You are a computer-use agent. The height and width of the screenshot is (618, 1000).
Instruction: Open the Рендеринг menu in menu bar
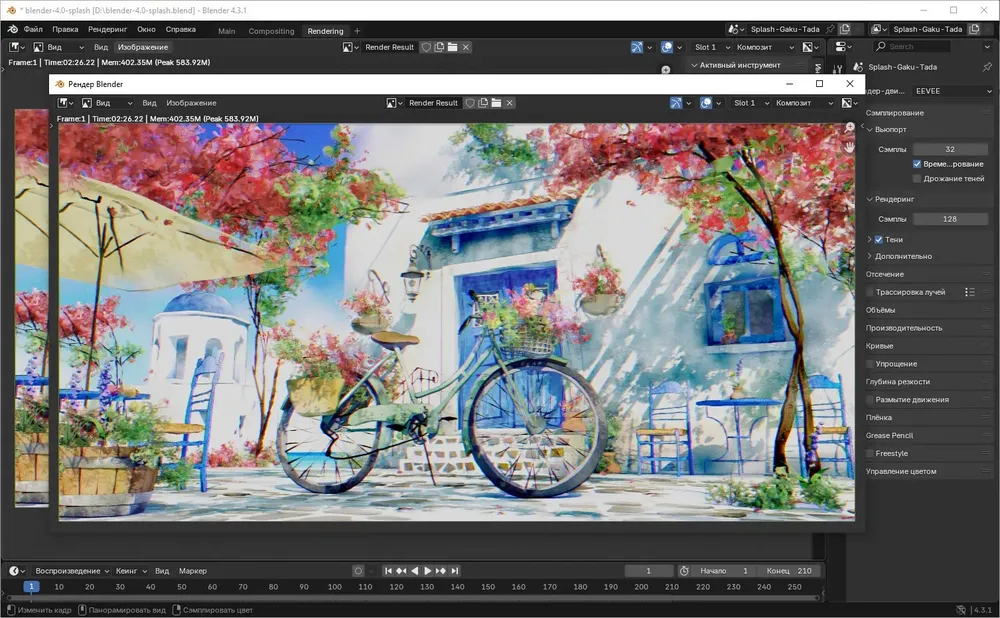(107, 30)
